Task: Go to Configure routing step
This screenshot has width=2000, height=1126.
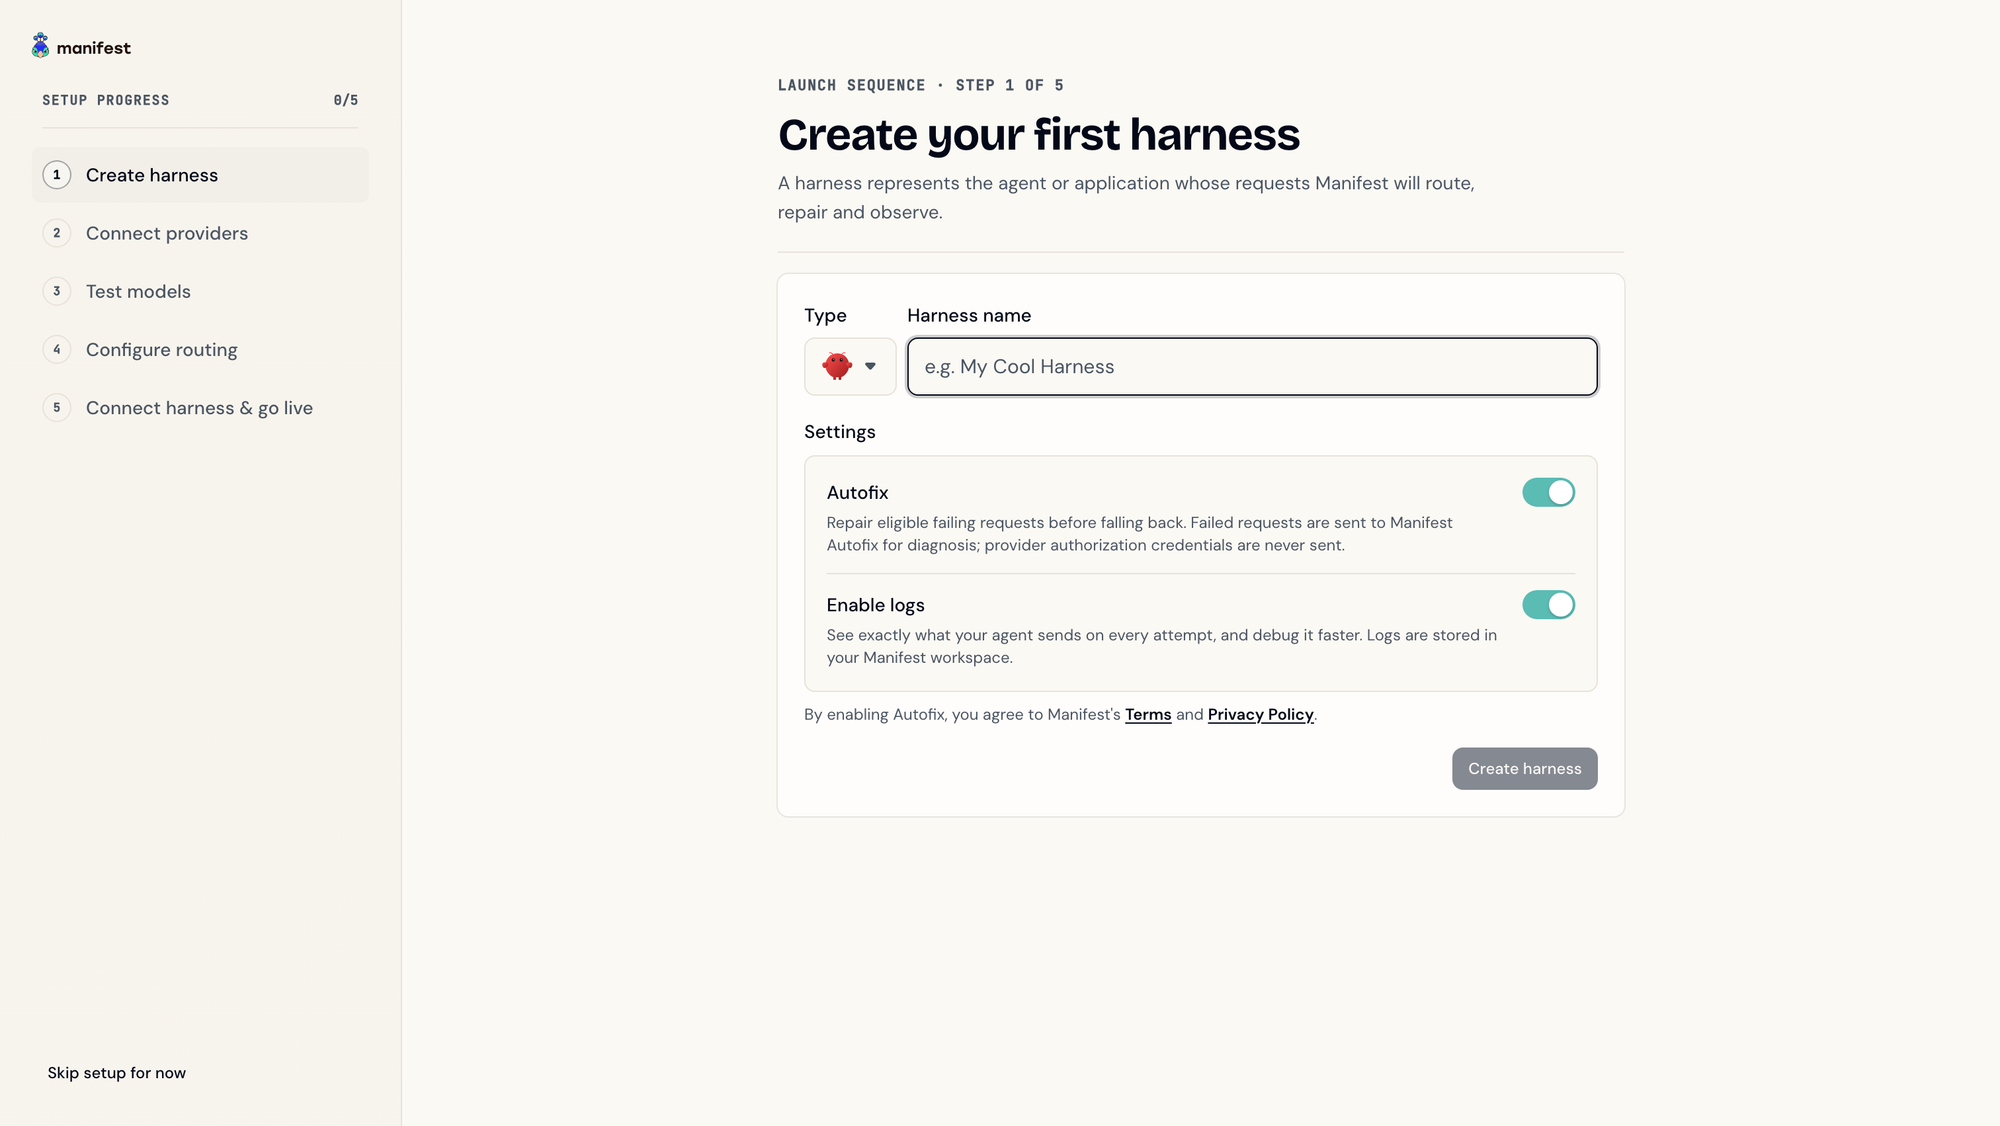Action: [200, 350]
